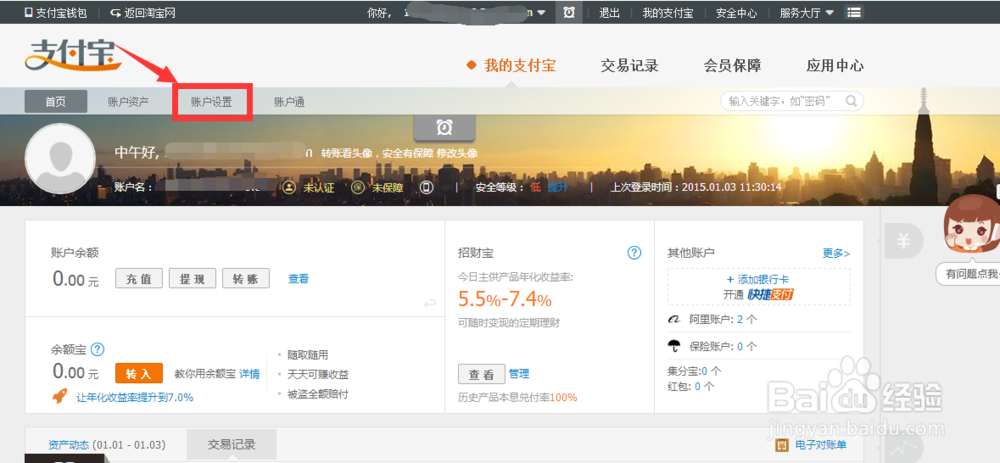Select the 我的支付宝 main tab
Viewport: 1000px width, 463px height.
520,65
